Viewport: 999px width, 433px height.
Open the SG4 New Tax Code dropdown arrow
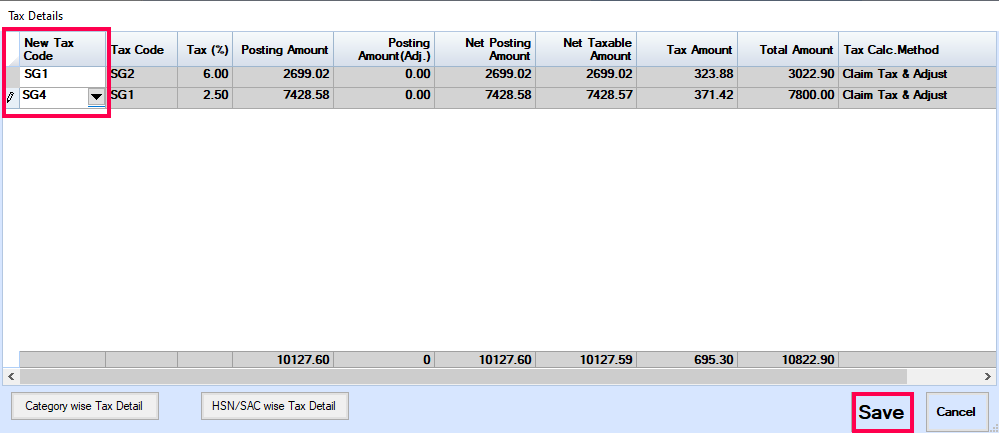point(96,97)
